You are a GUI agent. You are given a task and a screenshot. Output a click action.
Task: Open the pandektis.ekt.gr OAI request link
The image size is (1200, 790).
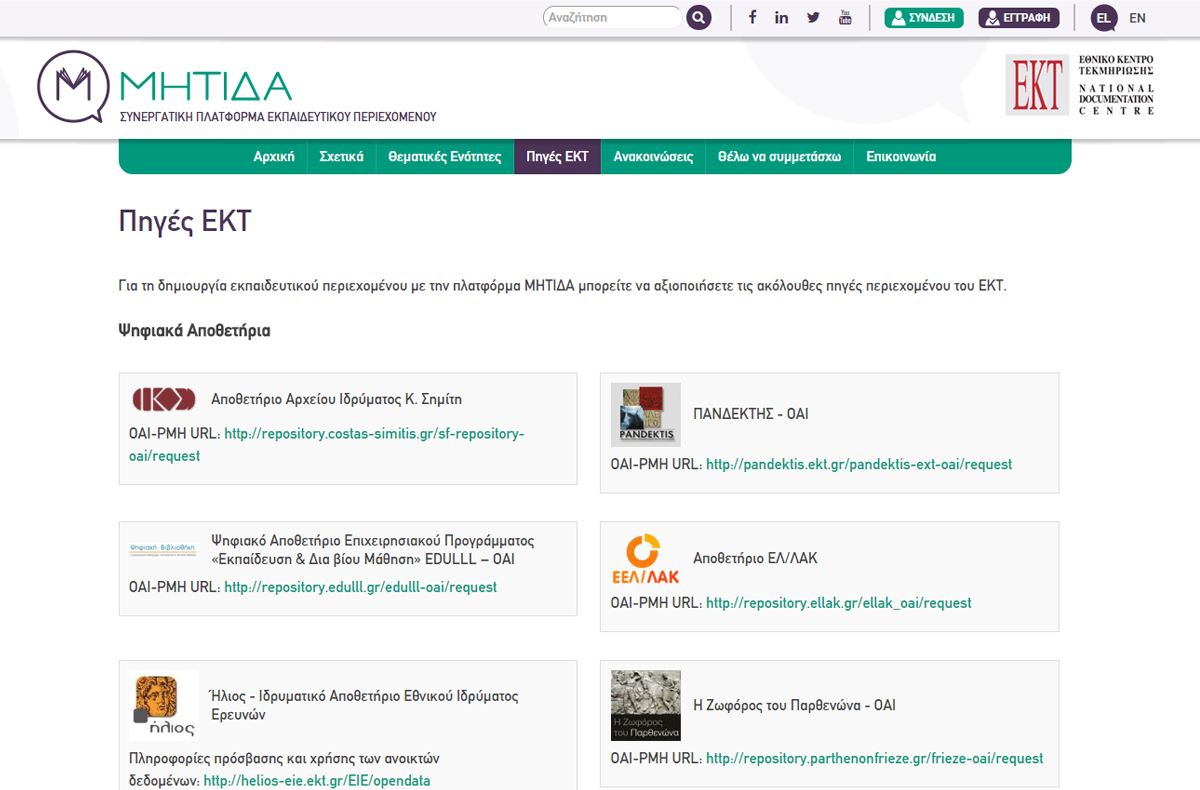[859, 464]
